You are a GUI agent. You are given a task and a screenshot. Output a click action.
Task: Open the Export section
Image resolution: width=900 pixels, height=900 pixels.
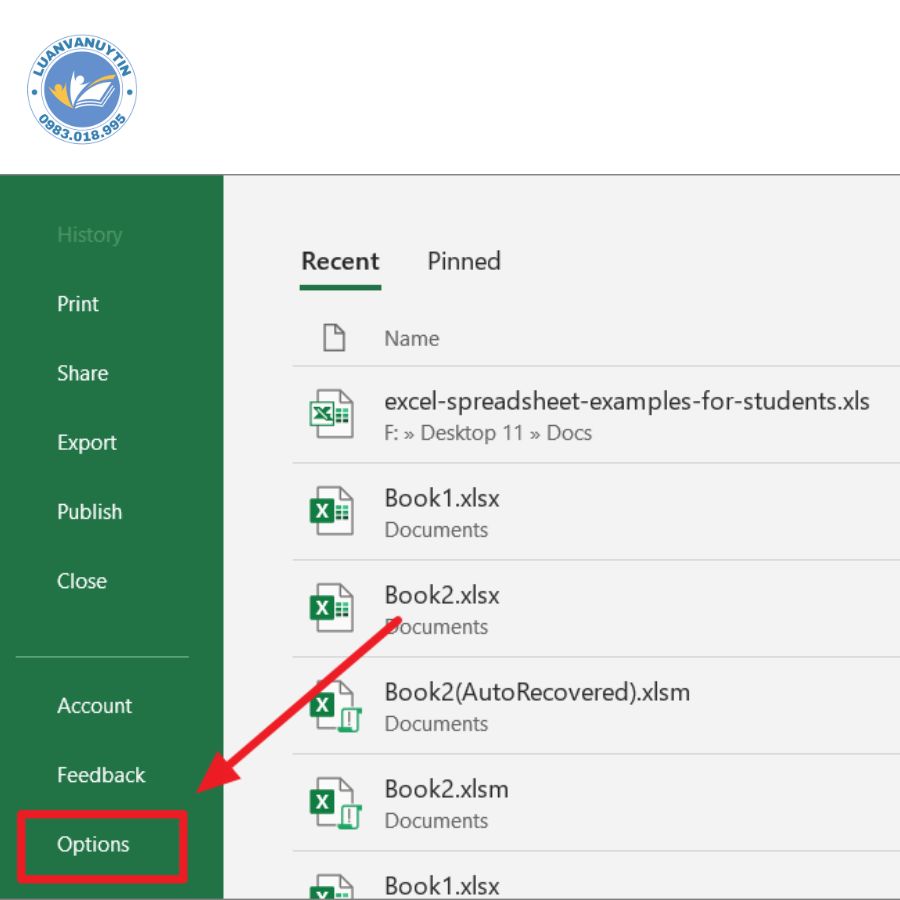pyautogui.click(x=87, y=442)
